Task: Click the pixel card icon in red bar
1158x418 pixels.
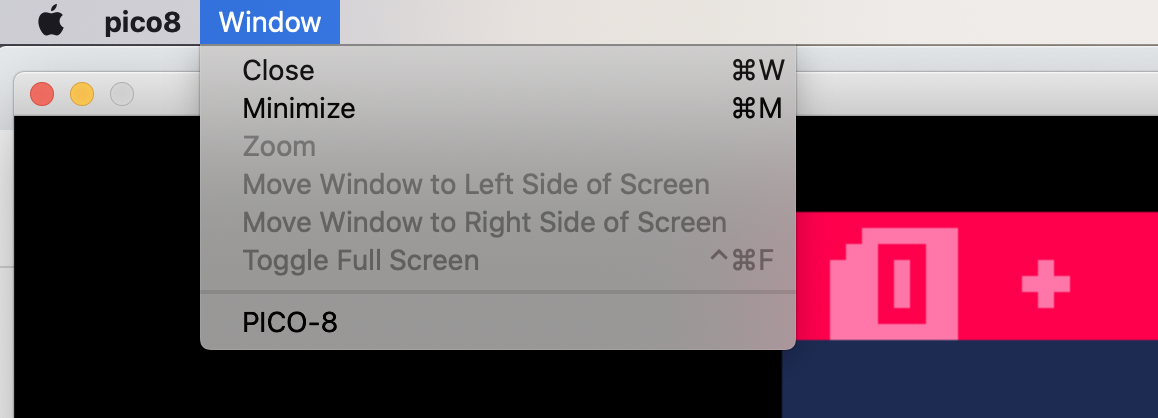Action: coord(894,284)
